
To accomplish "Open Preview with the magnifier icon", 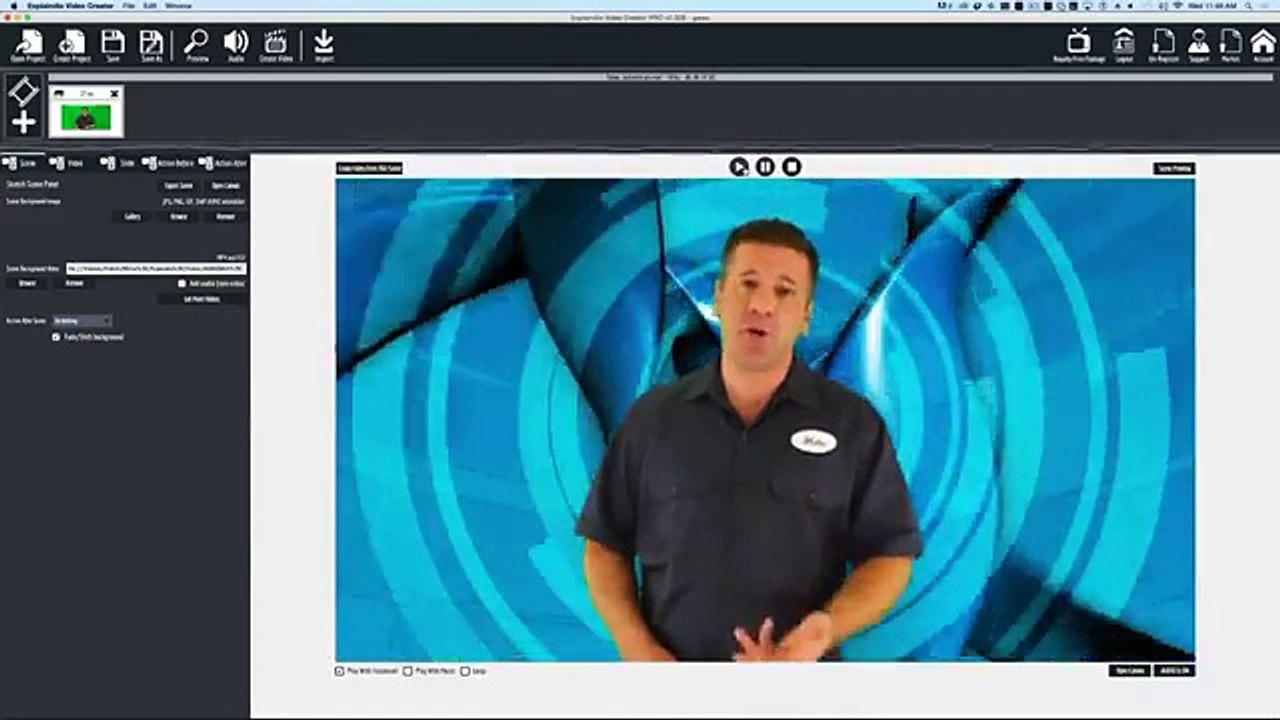I will click(x=197, y=45).
